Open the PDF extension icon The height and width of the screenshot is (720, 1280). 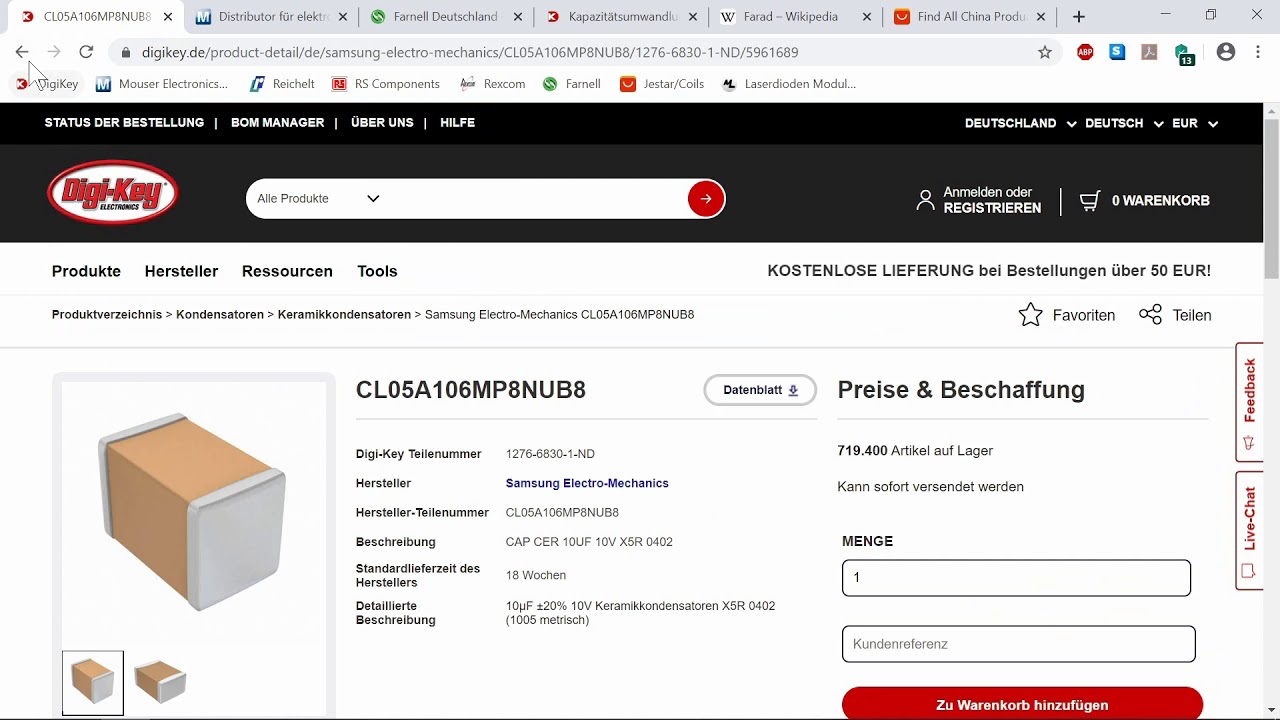click(x=1150, y=53)
